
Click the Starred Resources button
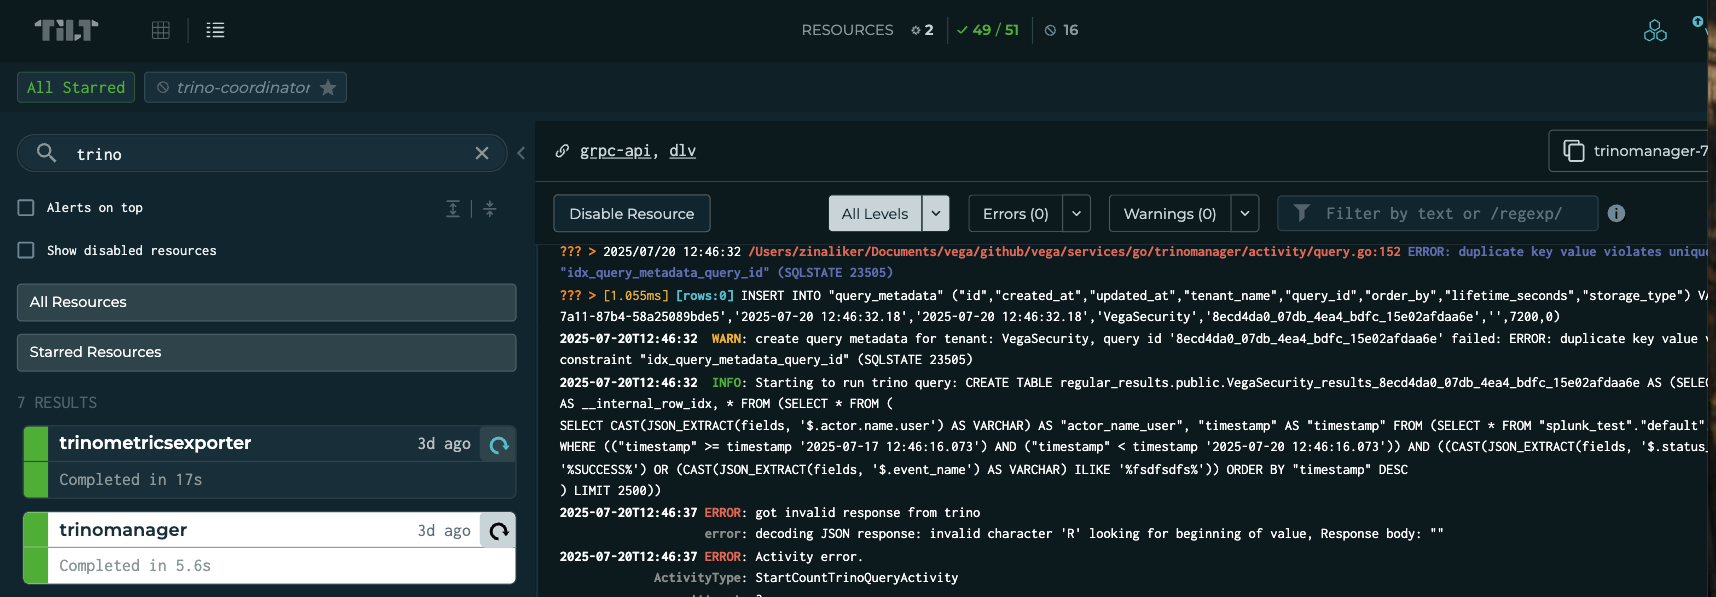tap(267, 352)
